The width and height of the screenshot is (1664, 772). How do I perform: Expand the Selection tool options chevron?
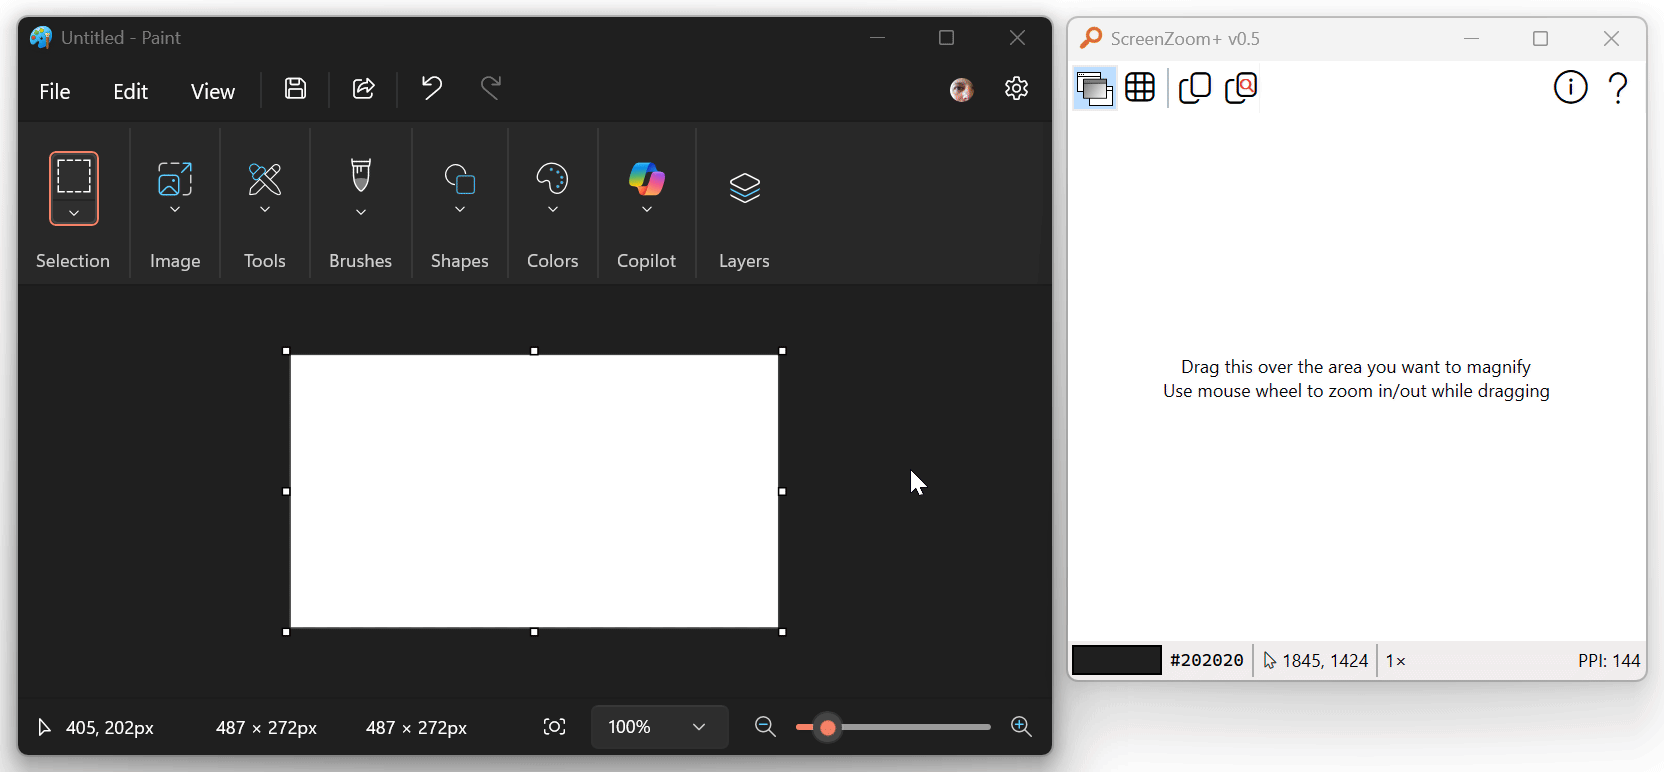(74, 213)
